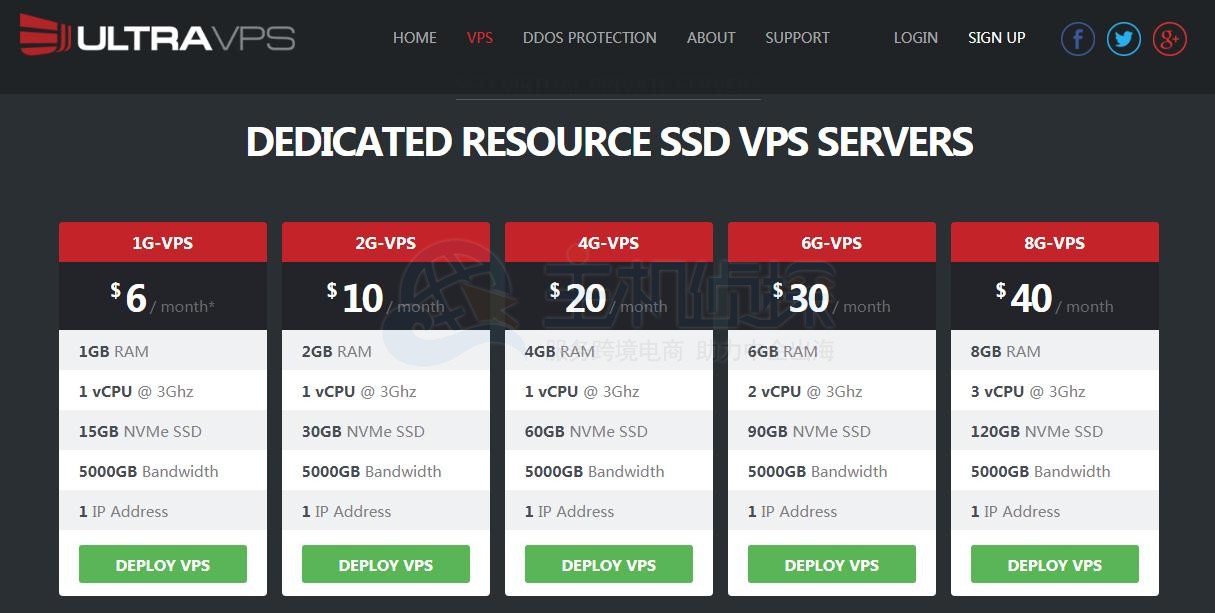The image size is (1215, 613).
Task: Click 1 vCPU row in 1G-VPS card
Action: tap(163, 391)
